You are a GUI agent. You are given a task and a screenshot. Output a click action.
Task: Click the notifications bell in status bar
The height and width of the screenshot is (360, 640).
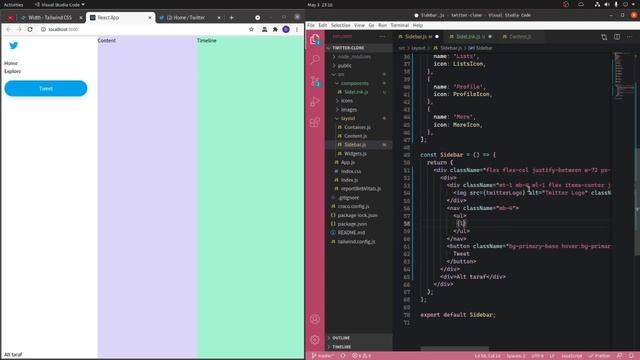(x=631, y=356)
